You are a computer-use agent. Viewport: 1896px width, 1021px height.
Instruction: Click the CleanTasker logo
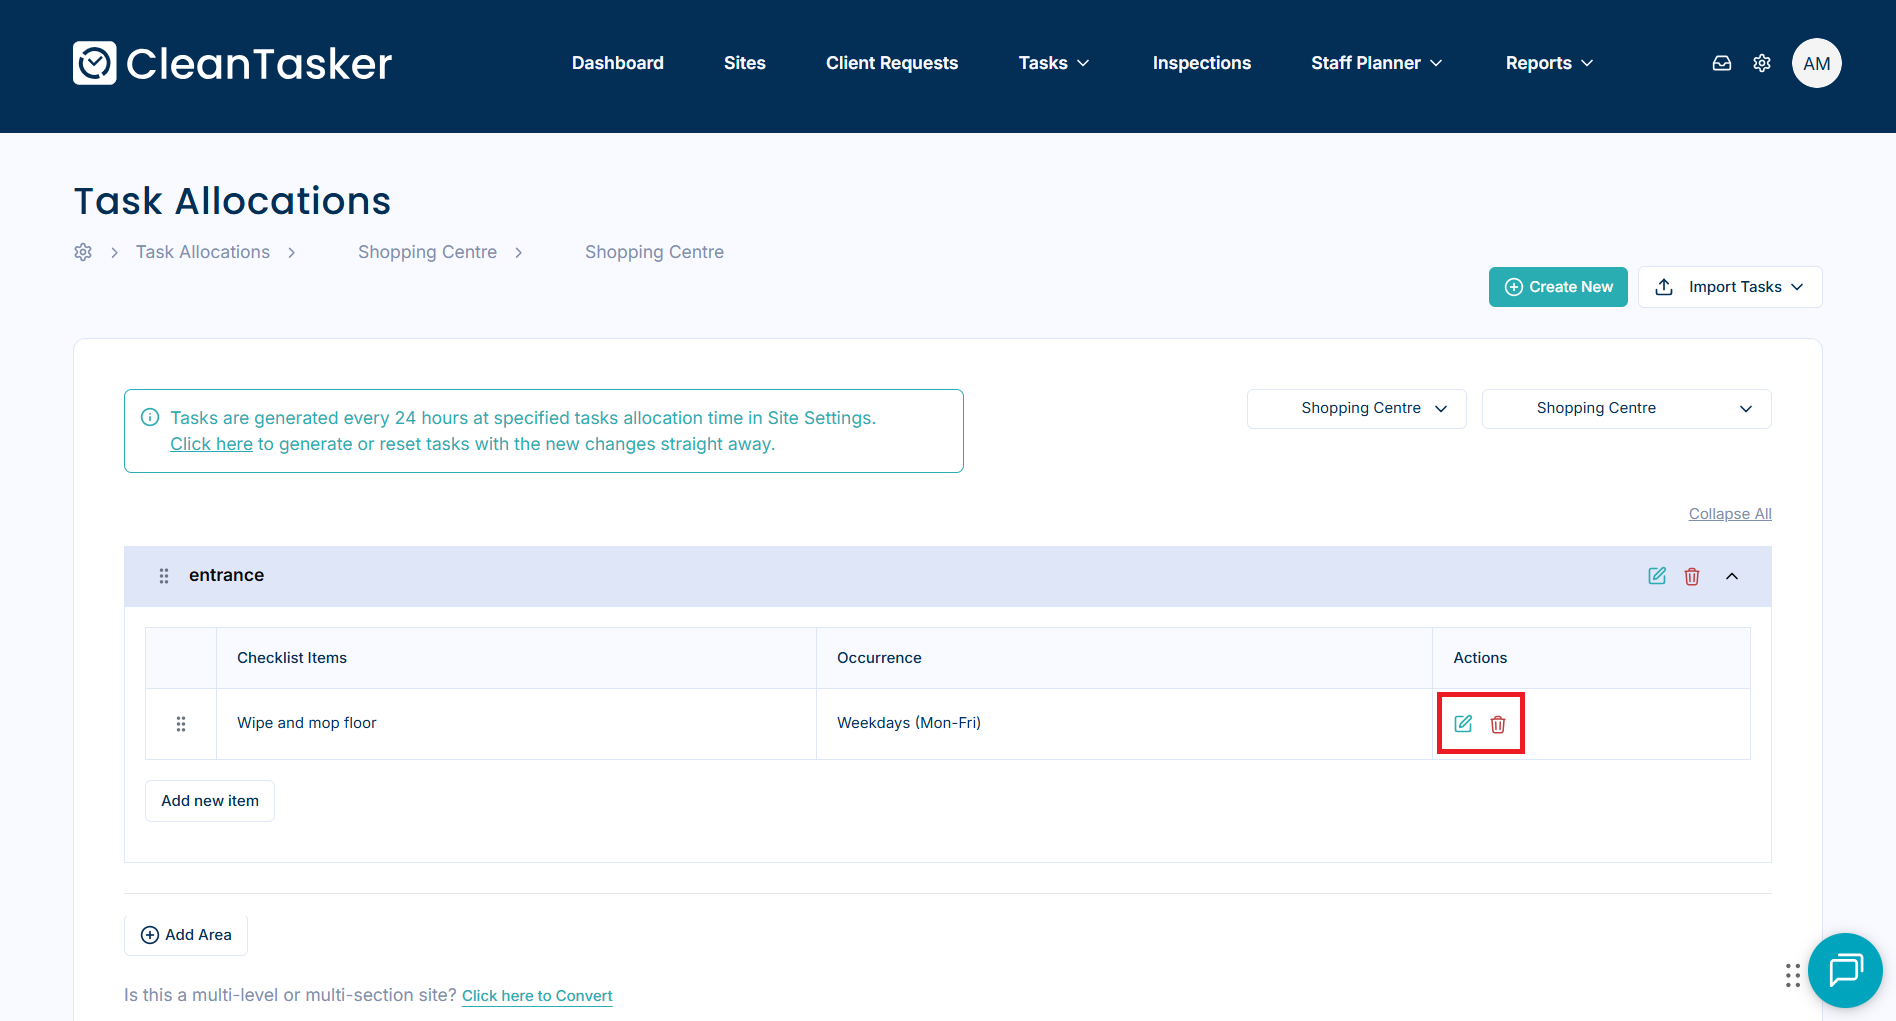(232, 63)
